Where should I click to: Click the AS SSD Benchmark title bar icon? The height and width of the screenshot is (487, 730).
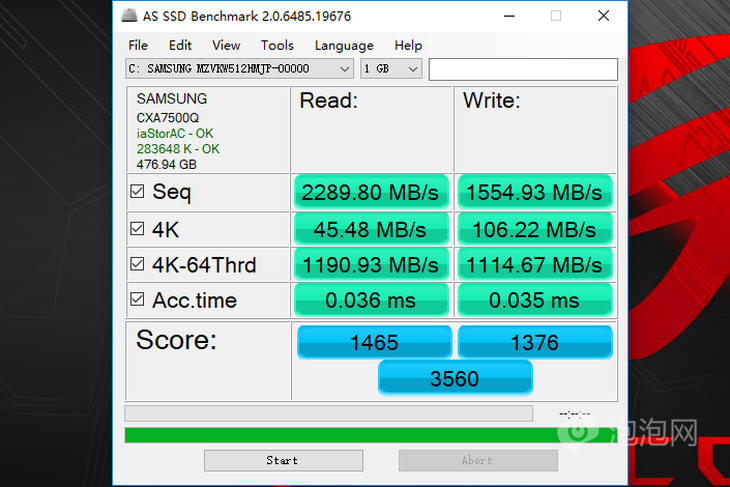pyautogui.click(x=129, y=16)
